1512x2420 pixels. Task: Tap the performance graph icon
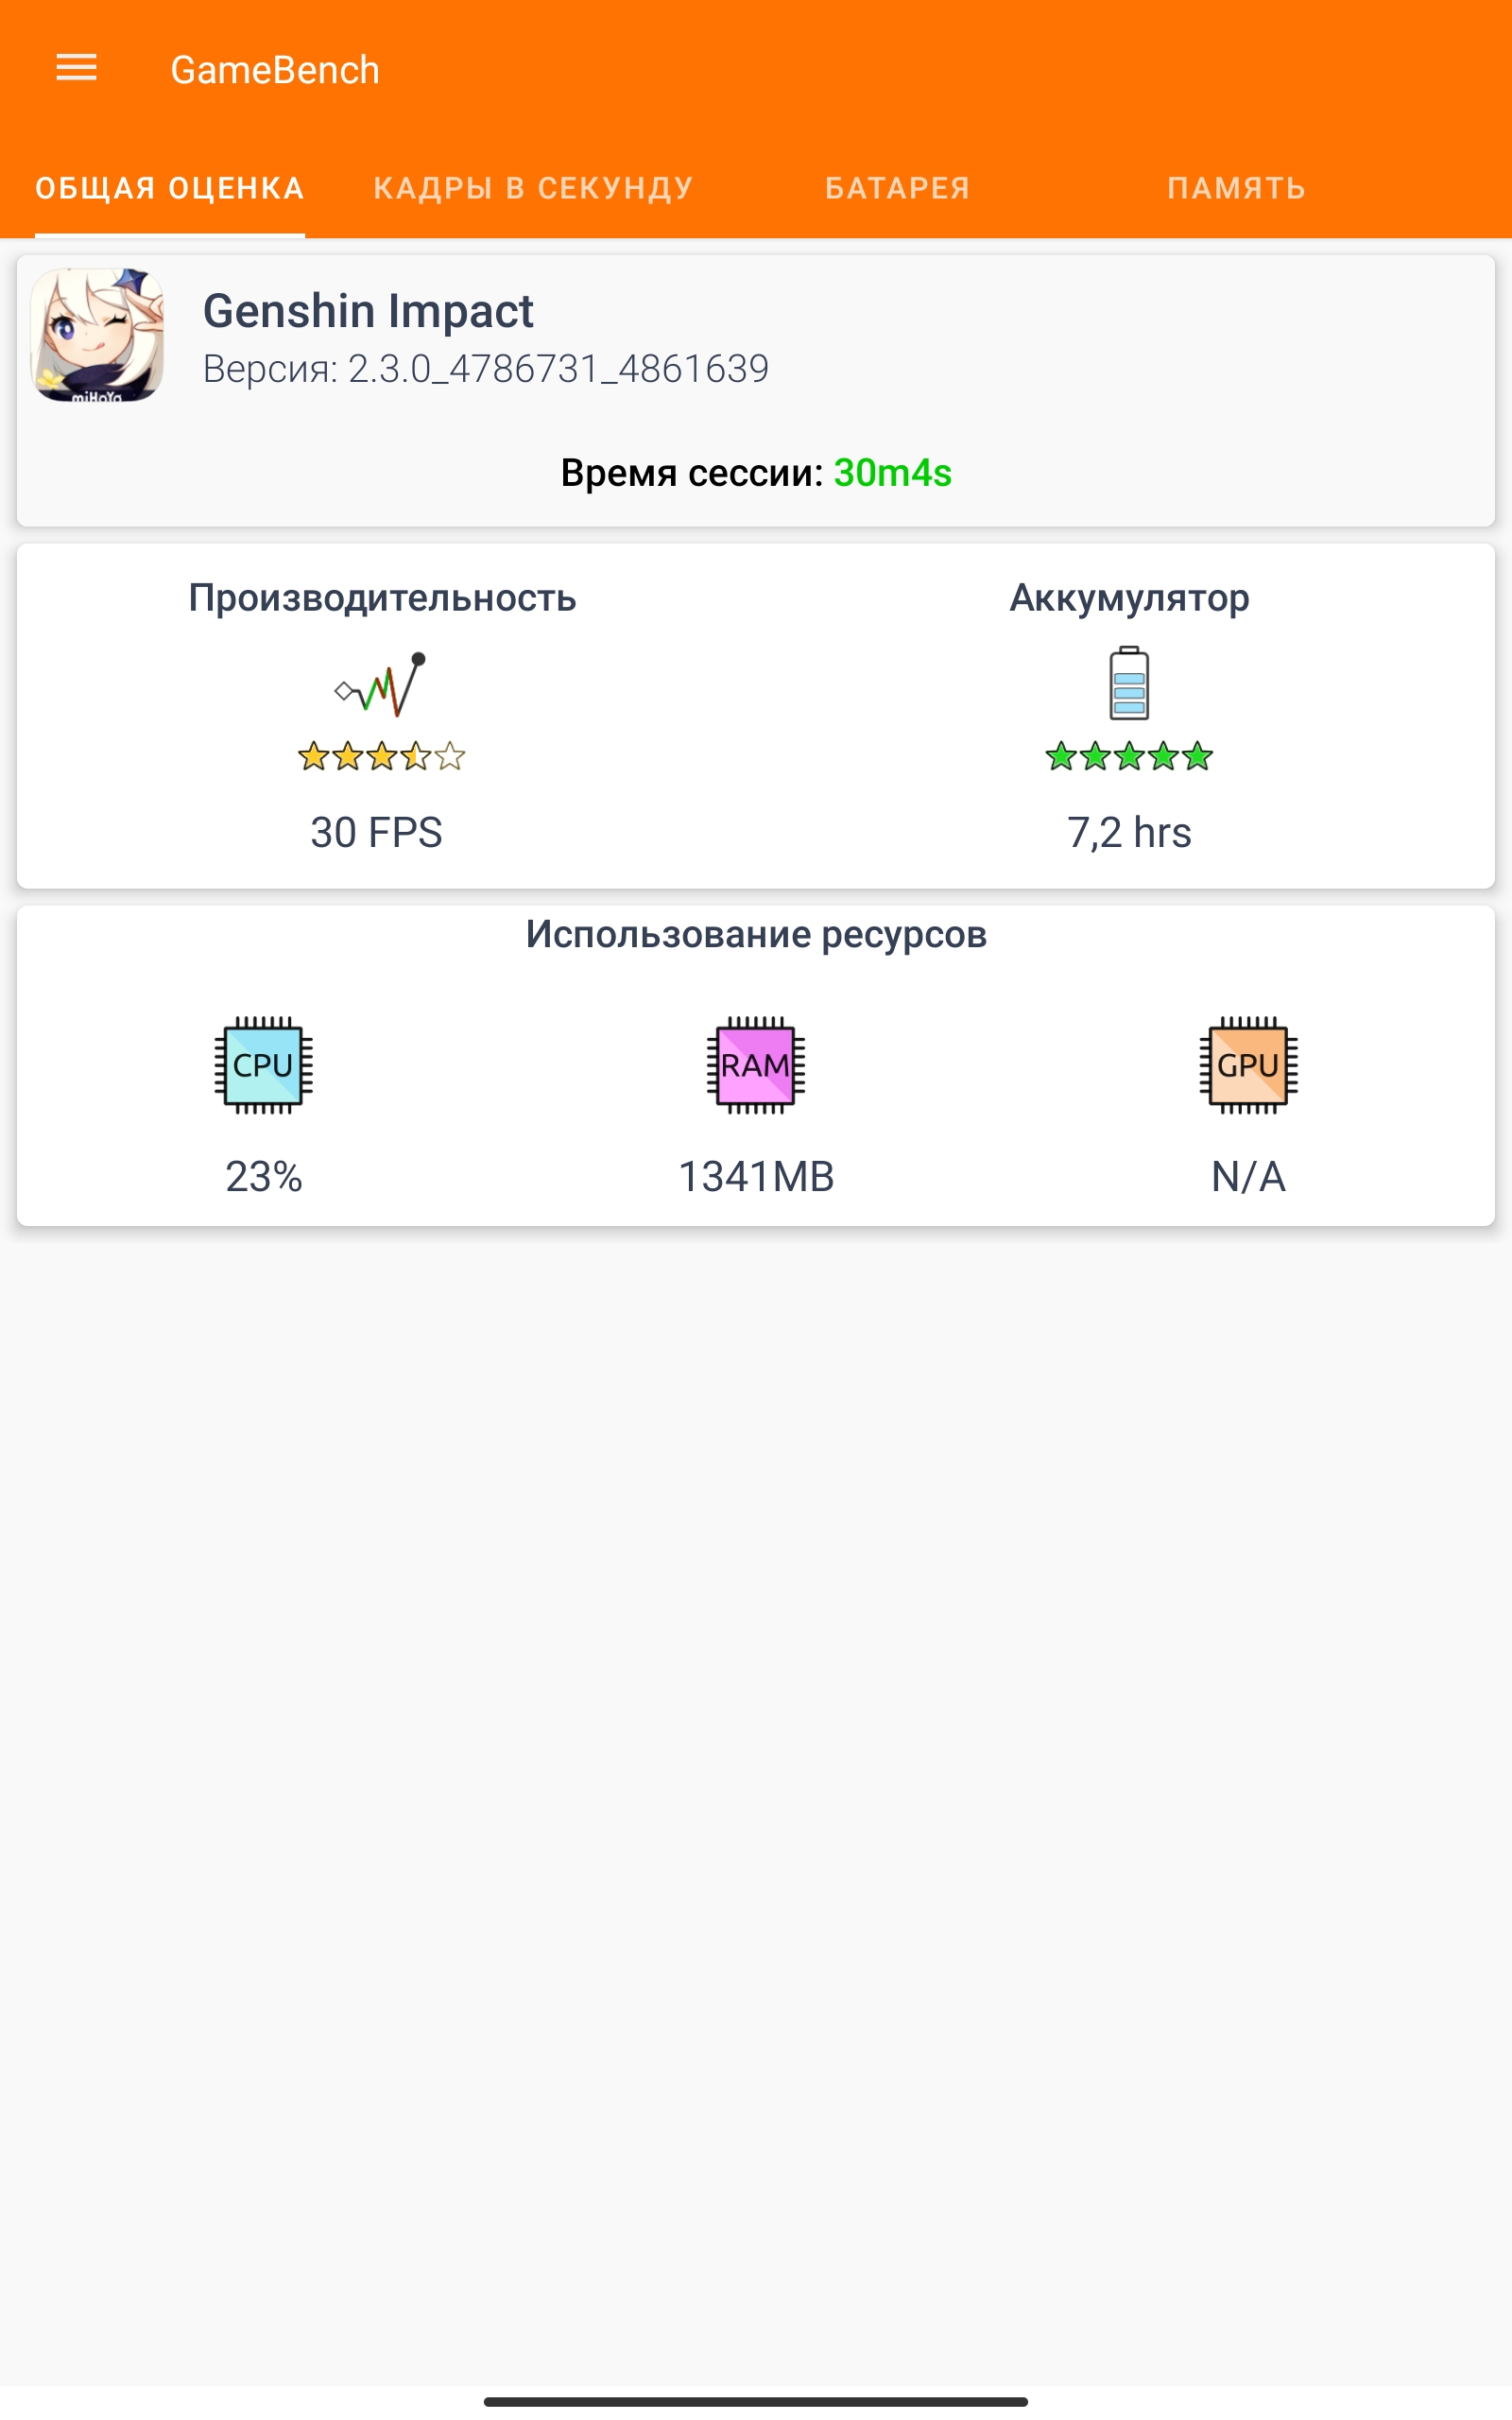click(x=381, y=685)
